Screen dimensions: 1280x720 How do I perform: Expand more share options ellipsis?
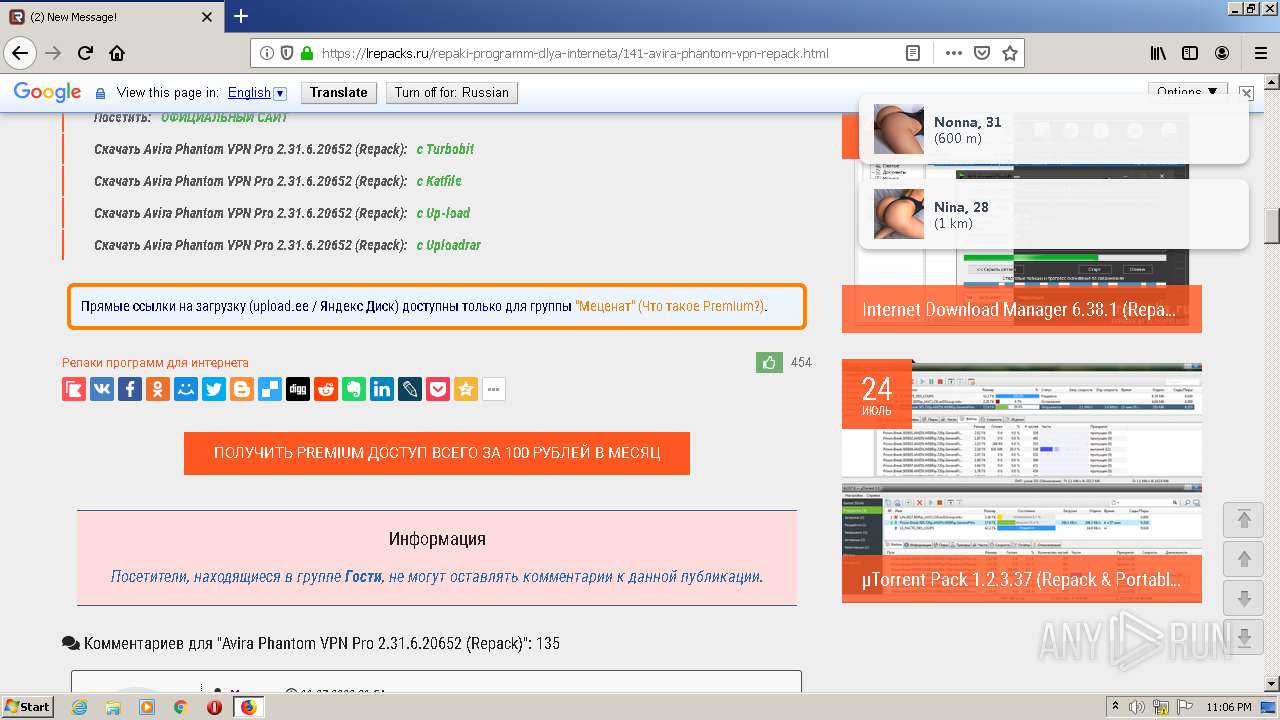pyautogui.click(x=494, y=389)
